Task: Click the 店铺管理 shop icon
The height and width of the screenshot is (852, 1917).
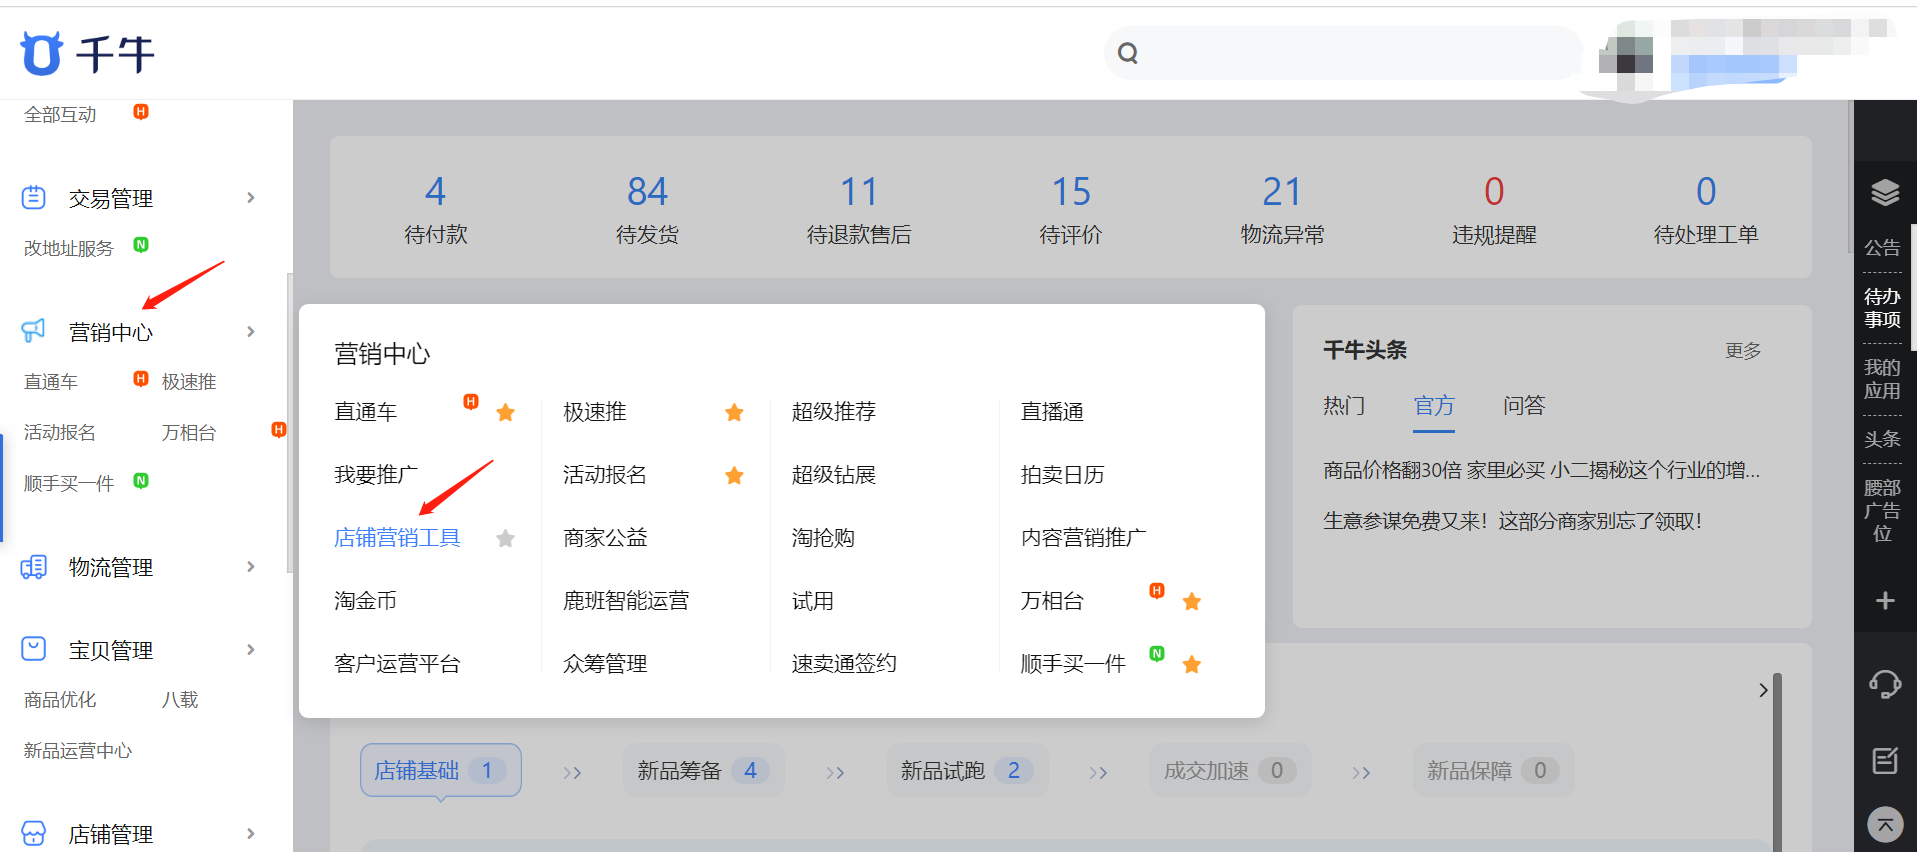Action: pyautogui.click(x=34, y=833)
